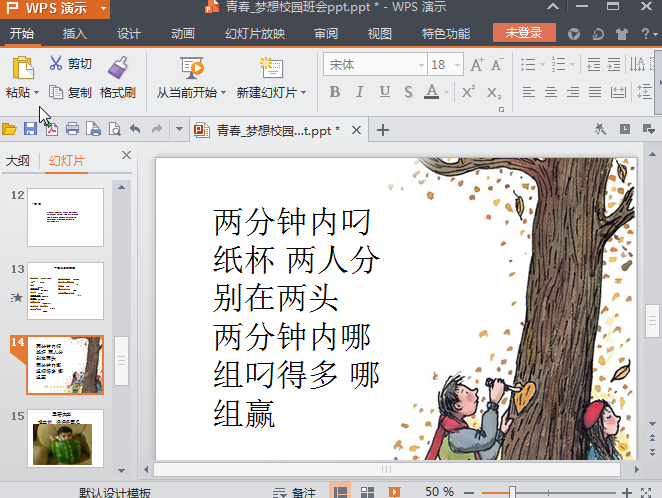The image size is (662, 498).
Task: Switch to the 视图 ribbon tab
Action: point(380,33)
